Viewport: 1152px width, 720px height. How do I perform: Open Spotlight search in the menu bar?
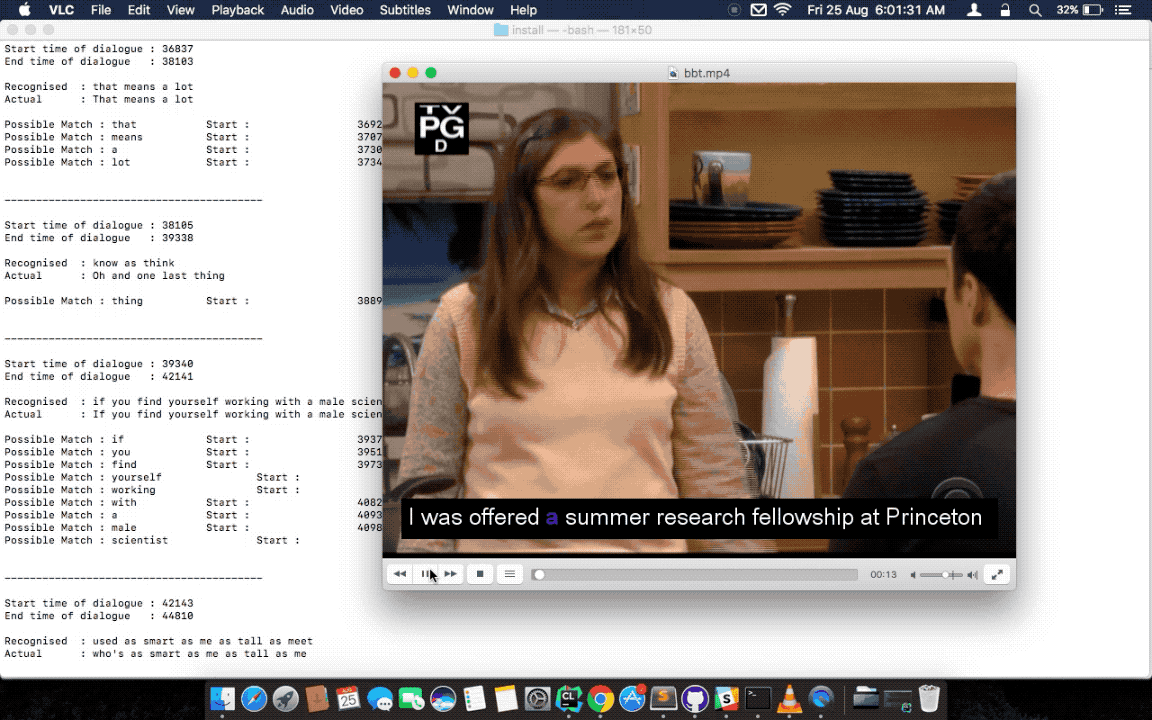tap(1035, 10)
